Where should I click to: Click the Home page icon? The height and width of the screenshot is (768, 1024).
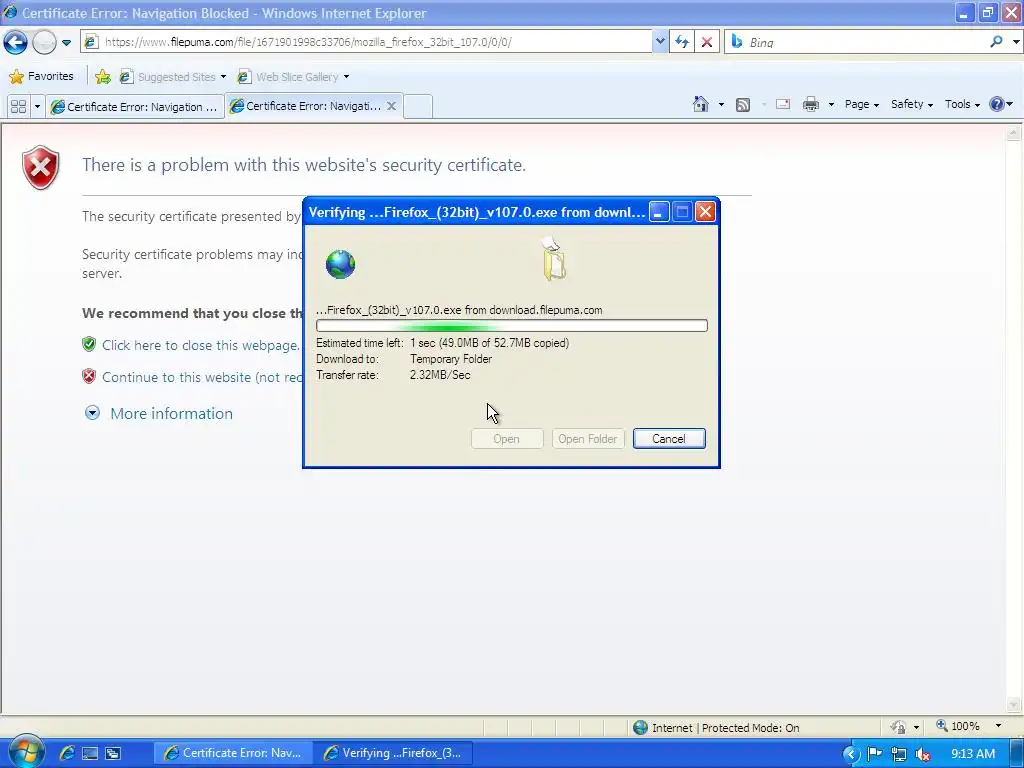[x=701, y=104]
